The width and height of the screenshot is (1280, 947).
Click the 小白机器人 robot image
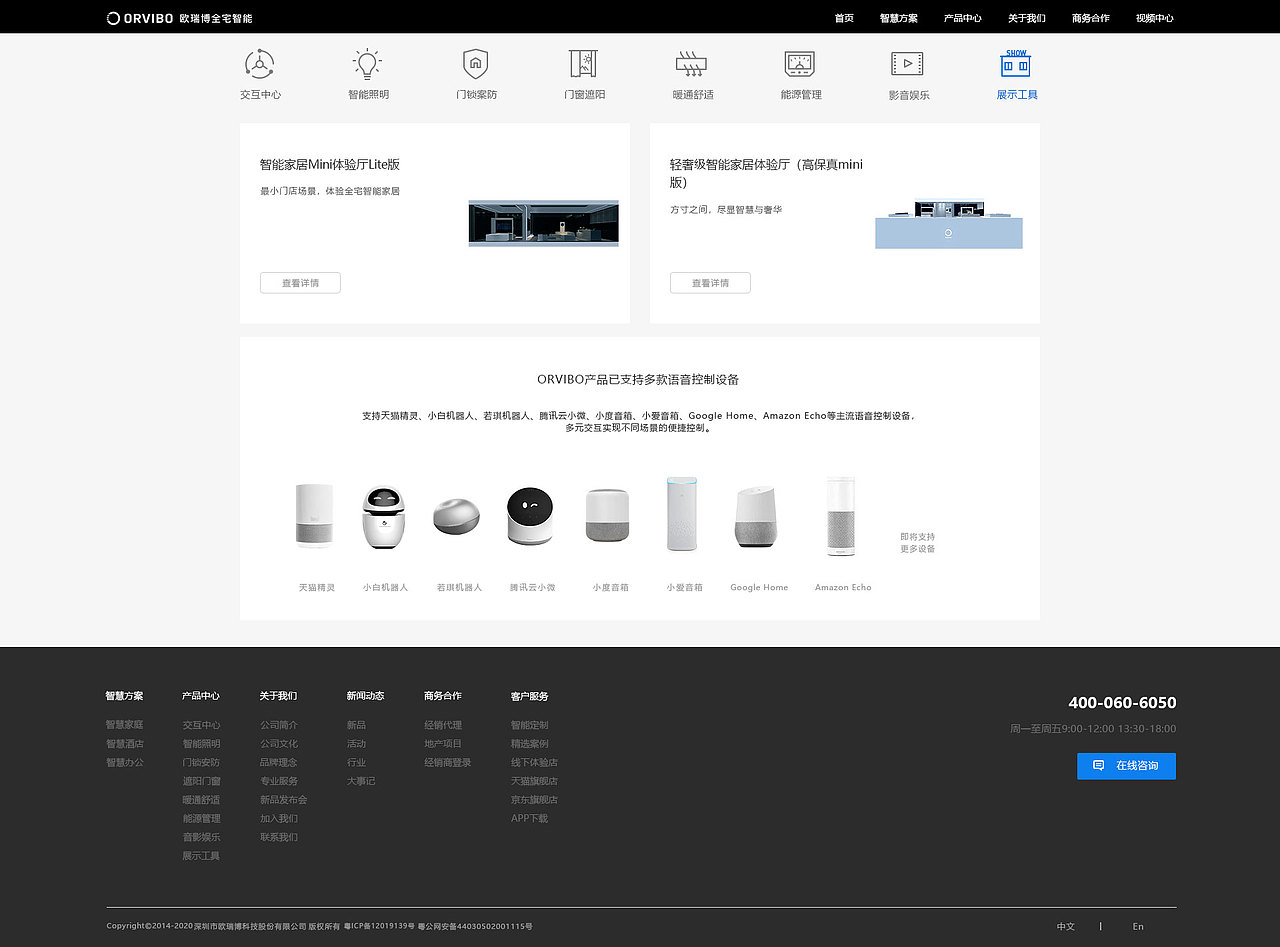pos(385,517)
